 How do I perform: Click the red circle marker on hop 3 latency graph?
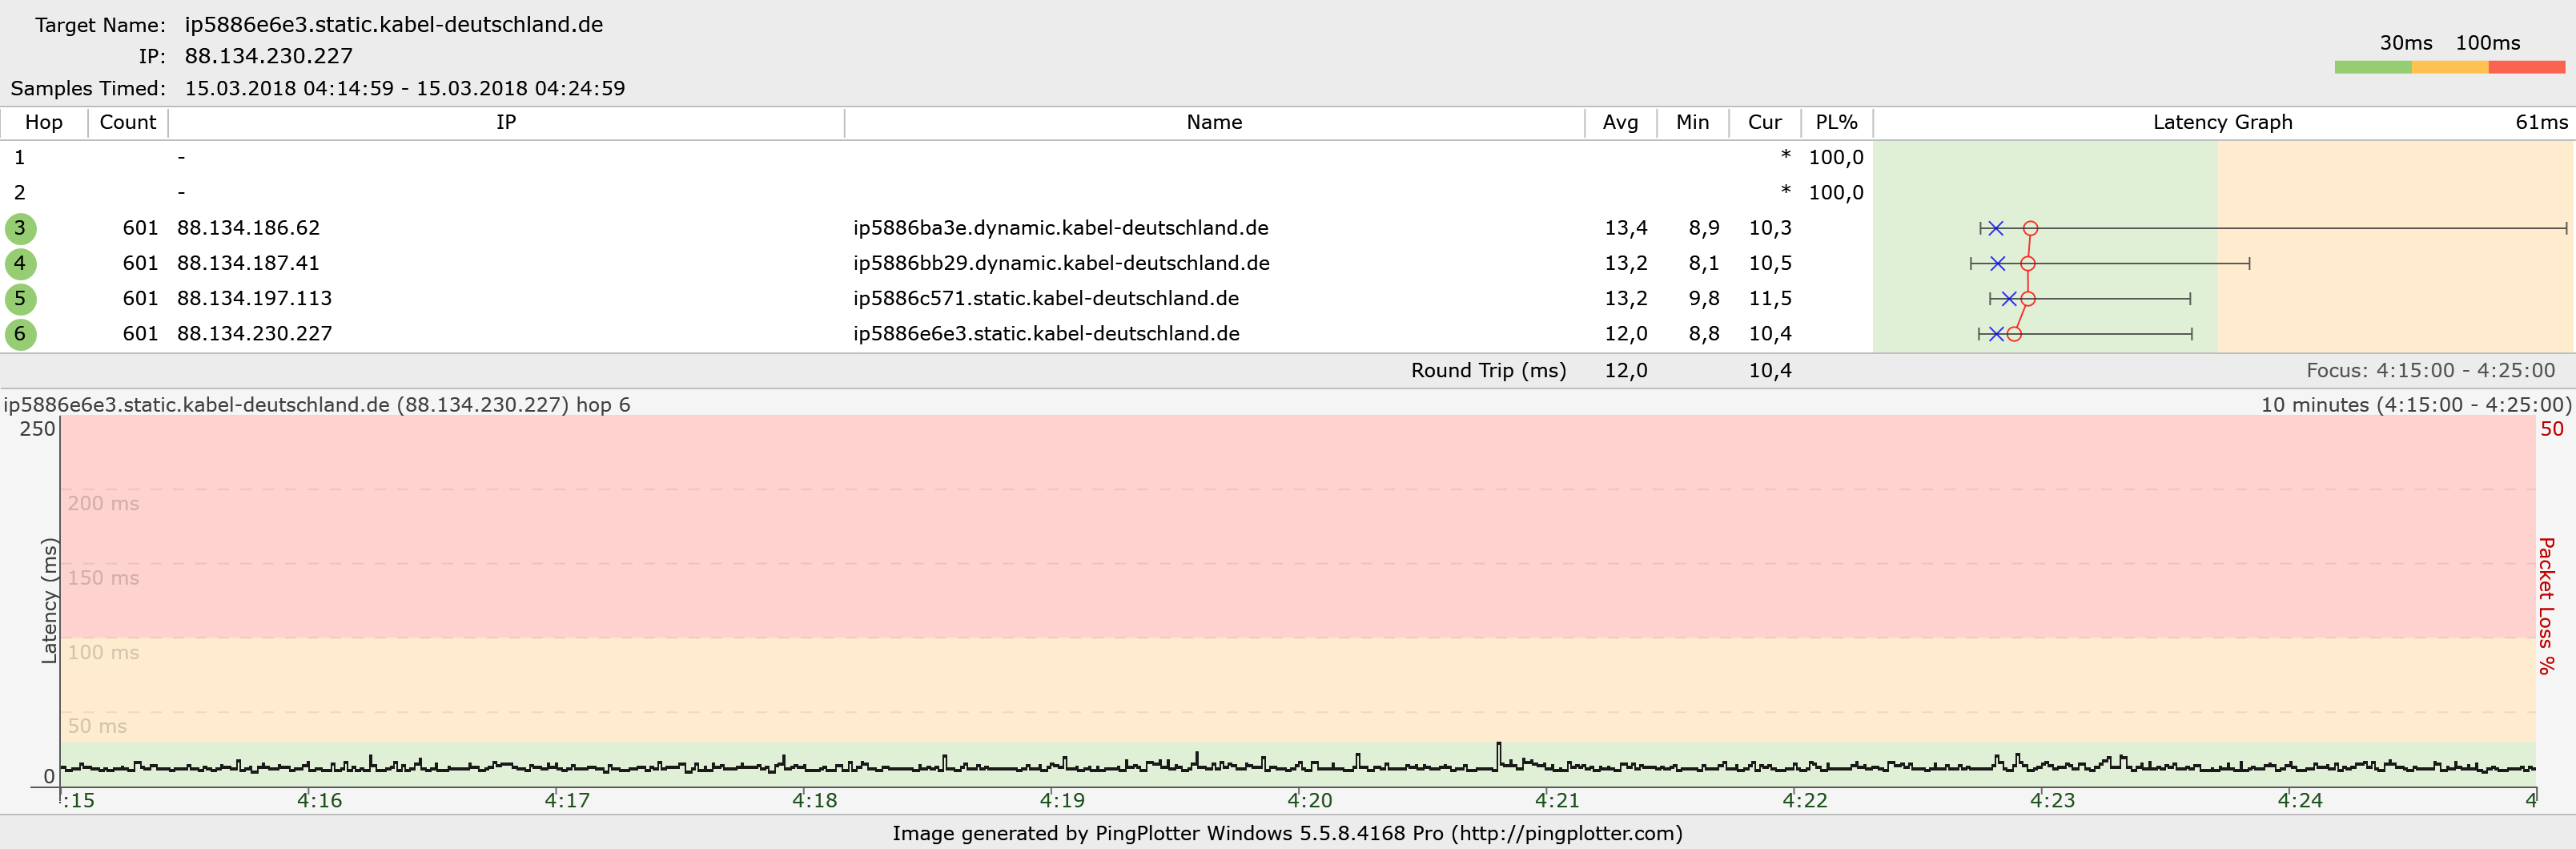coord(2030,229)
